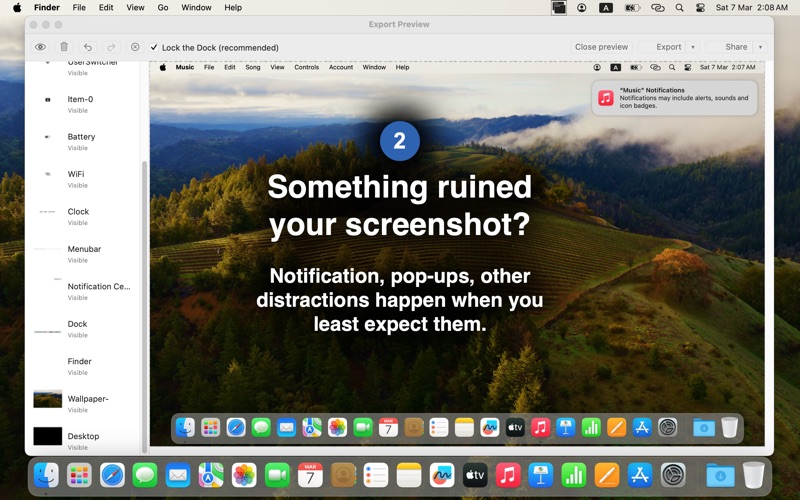
Task: Click the redo arrow toolbar icon
Action: click(x=111, y=47)
